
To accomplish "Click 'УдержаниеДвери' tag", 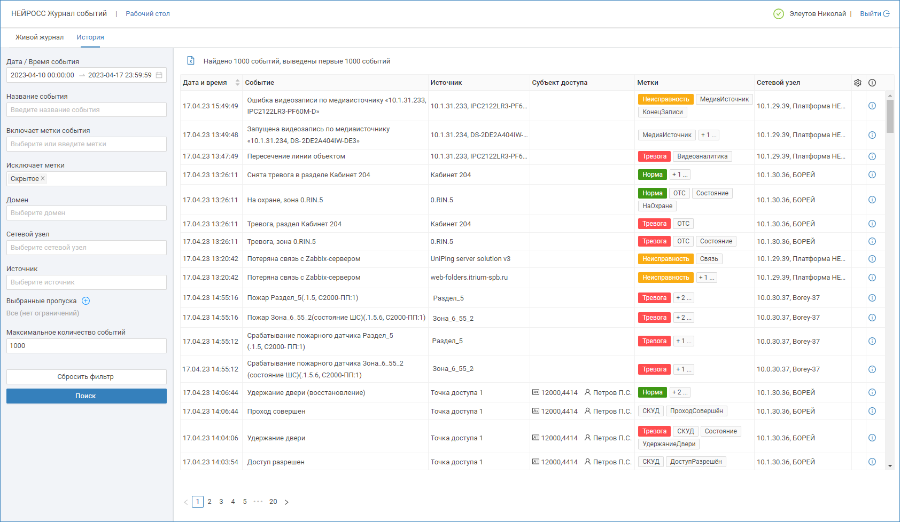I will click(x=669, y=444).
